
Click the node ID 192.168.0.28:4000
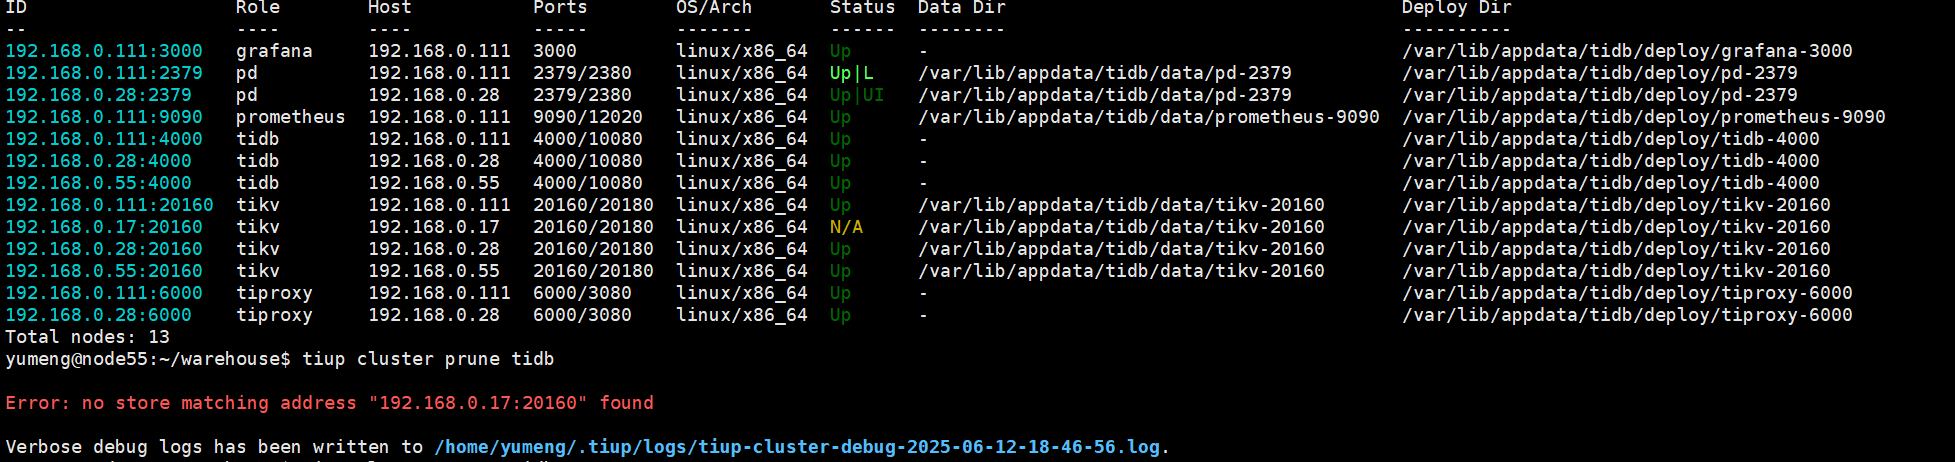(98, 161)
